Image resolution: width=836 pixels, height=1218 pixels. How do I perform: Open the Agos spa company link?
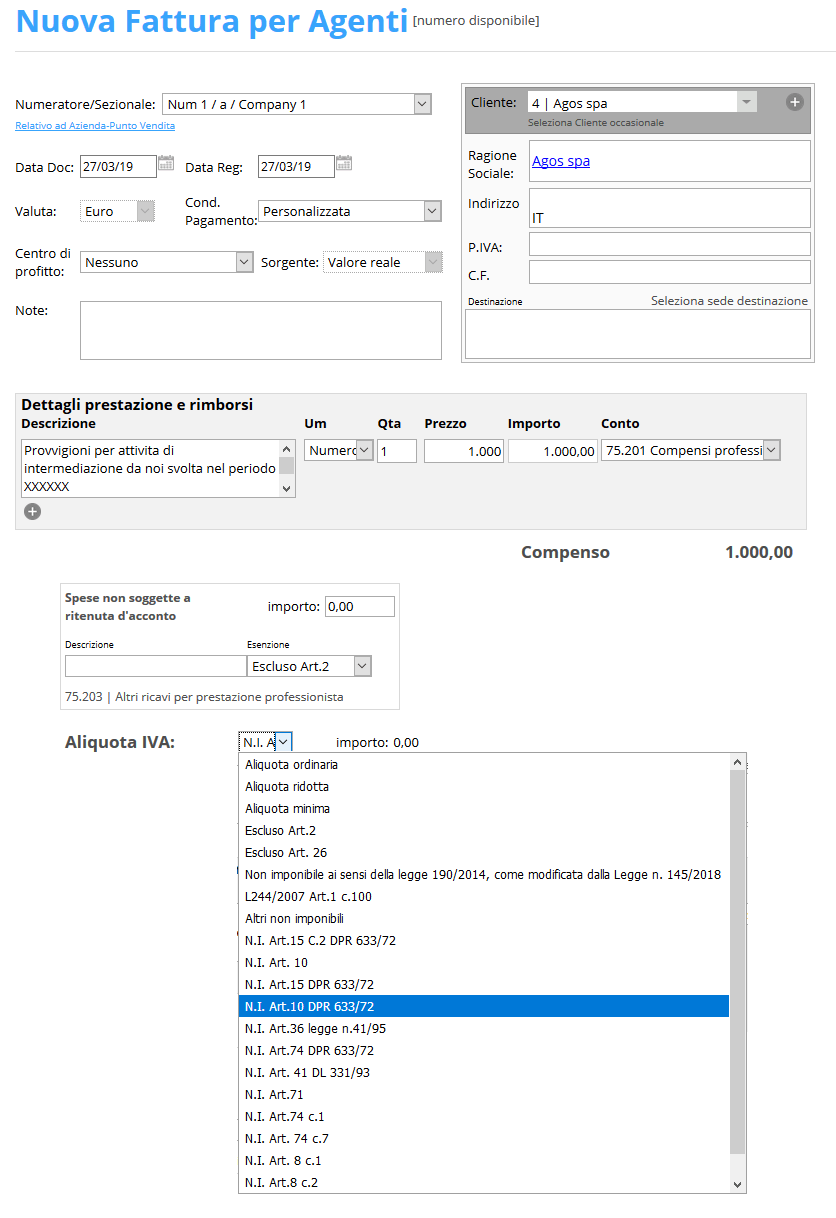pos(561,160)
